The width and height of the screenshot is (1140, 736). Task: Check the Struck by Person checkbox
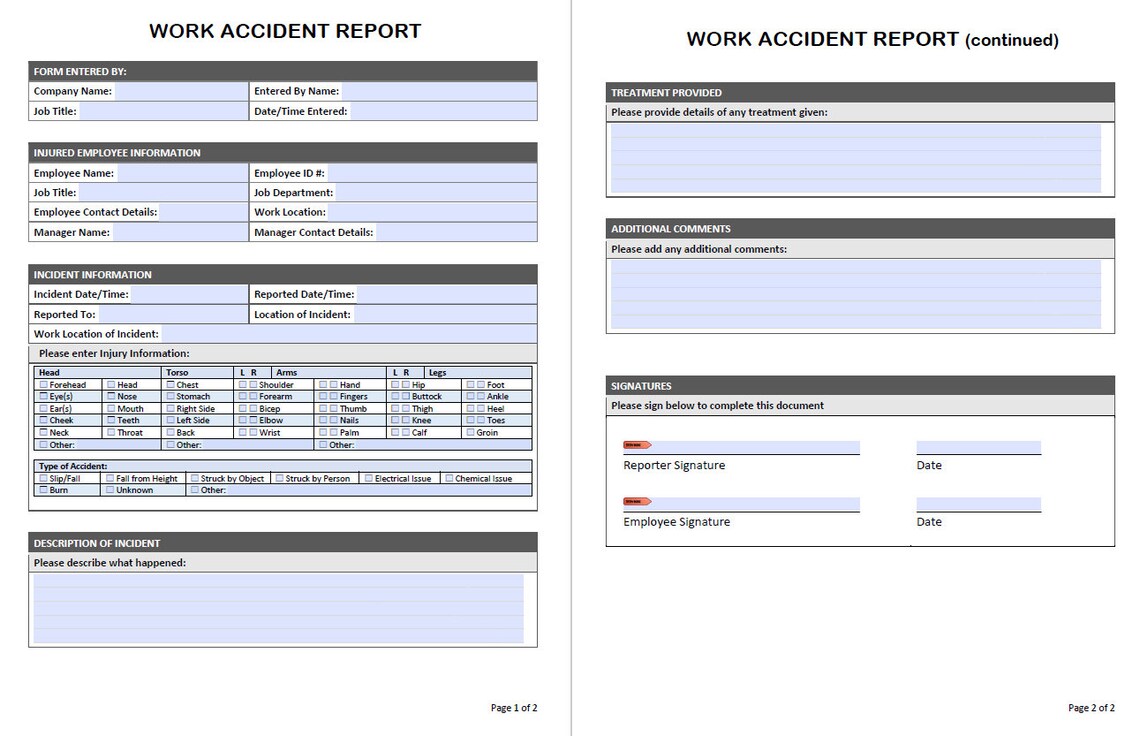click(281, 478)
